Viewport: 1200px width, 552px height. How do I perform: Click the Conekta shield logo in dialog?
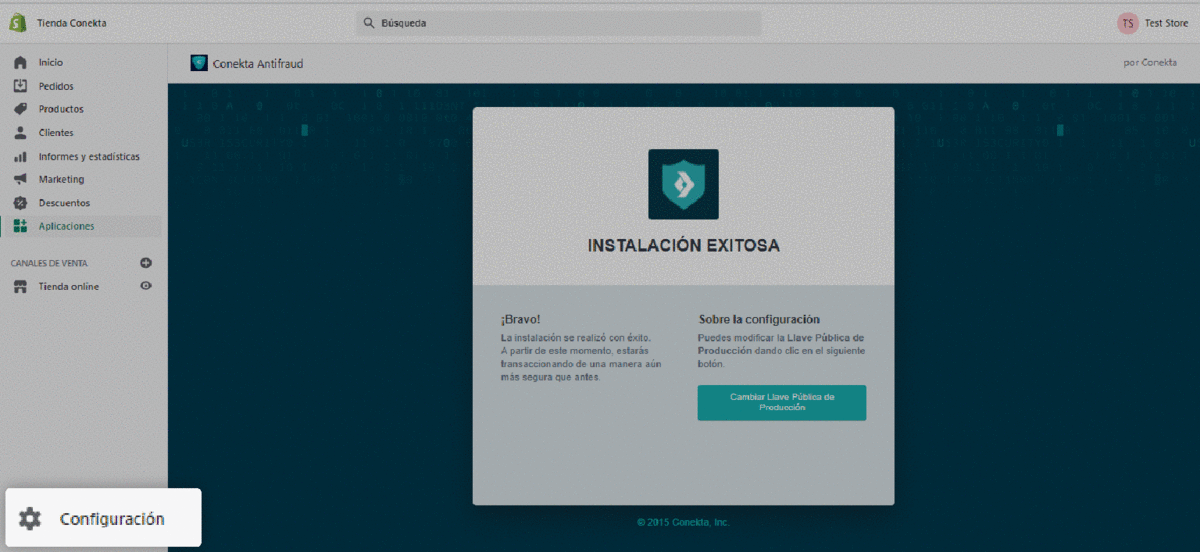click(683, 184)
